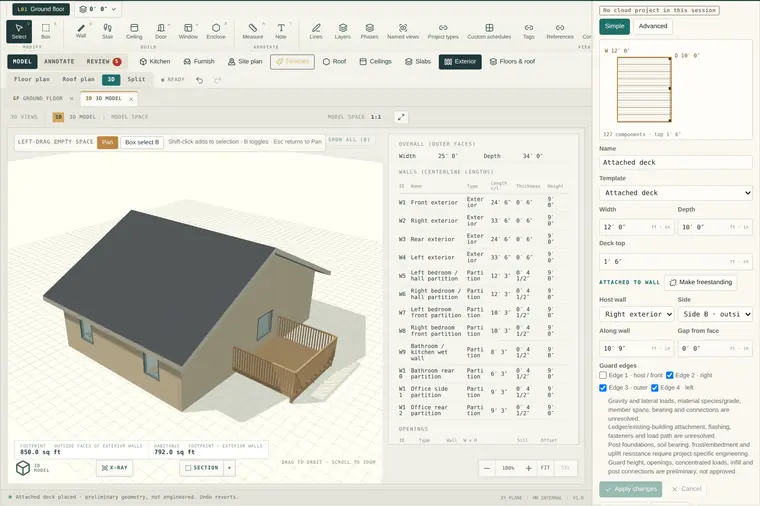Undo the last action
The width and height of the screenshot is (760, 506).
pos(200,80)
